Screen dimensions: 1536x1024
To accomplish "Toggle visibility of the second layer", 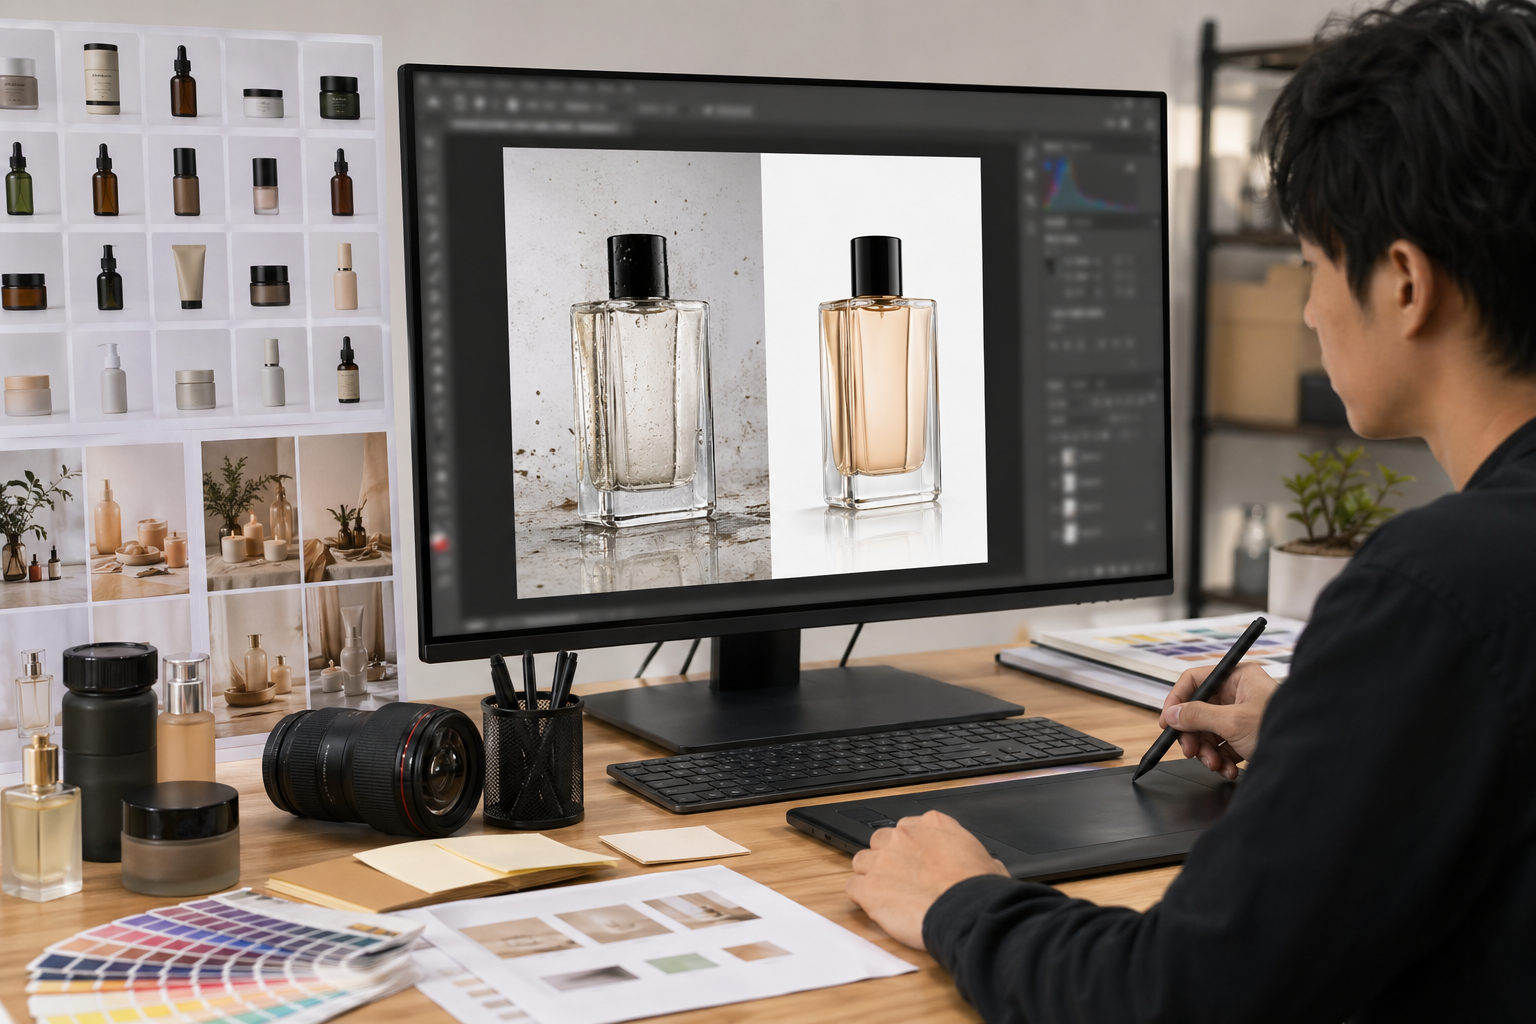I will click(x=1053, y=482).
